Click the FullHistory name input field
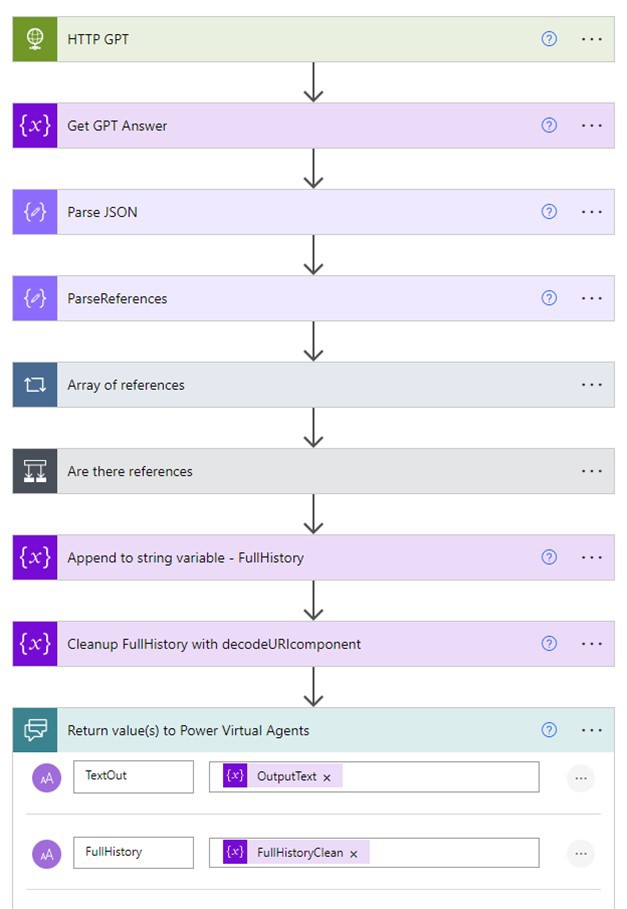The image size is (627, 909). tap(133, 853)
